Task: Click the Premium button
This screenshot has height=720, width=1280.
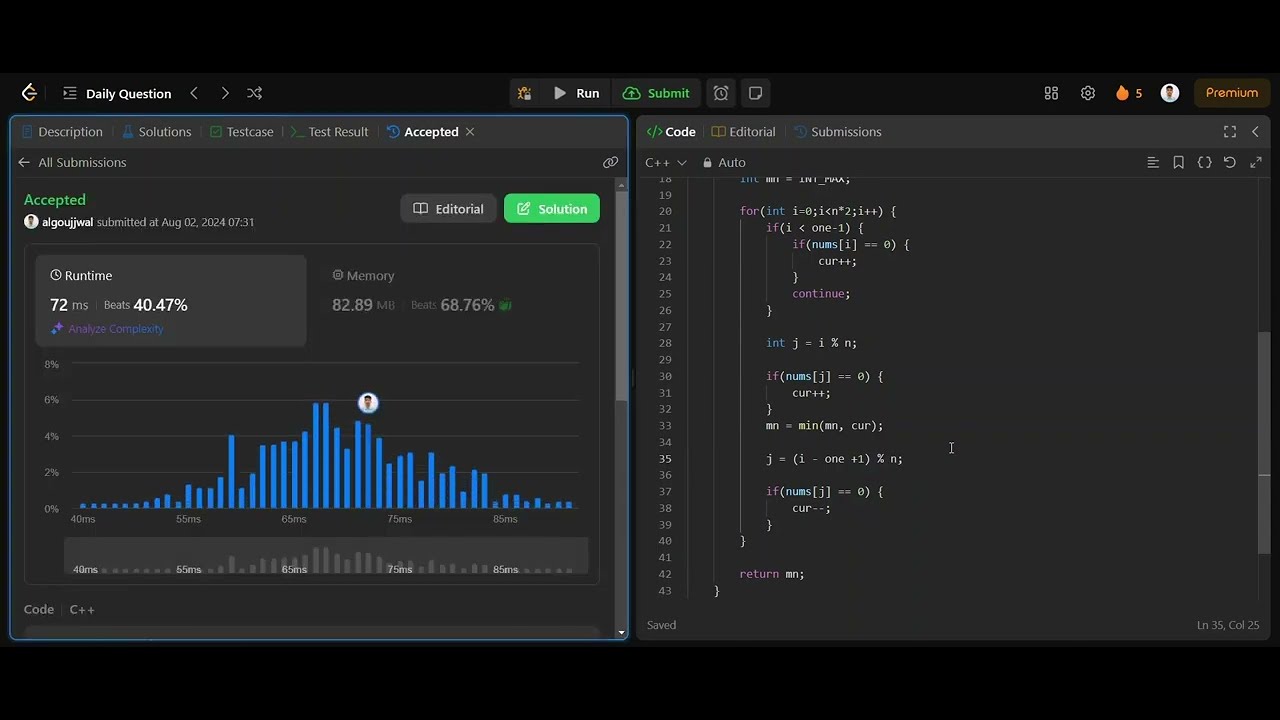Action: [1232, 93]
